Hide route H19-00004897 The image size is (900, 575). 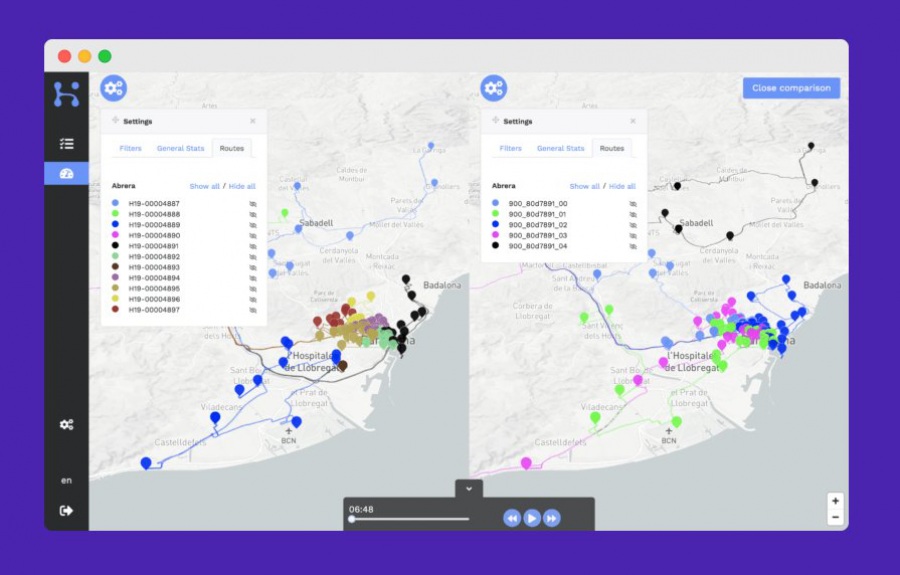click(x=253, y=310)
